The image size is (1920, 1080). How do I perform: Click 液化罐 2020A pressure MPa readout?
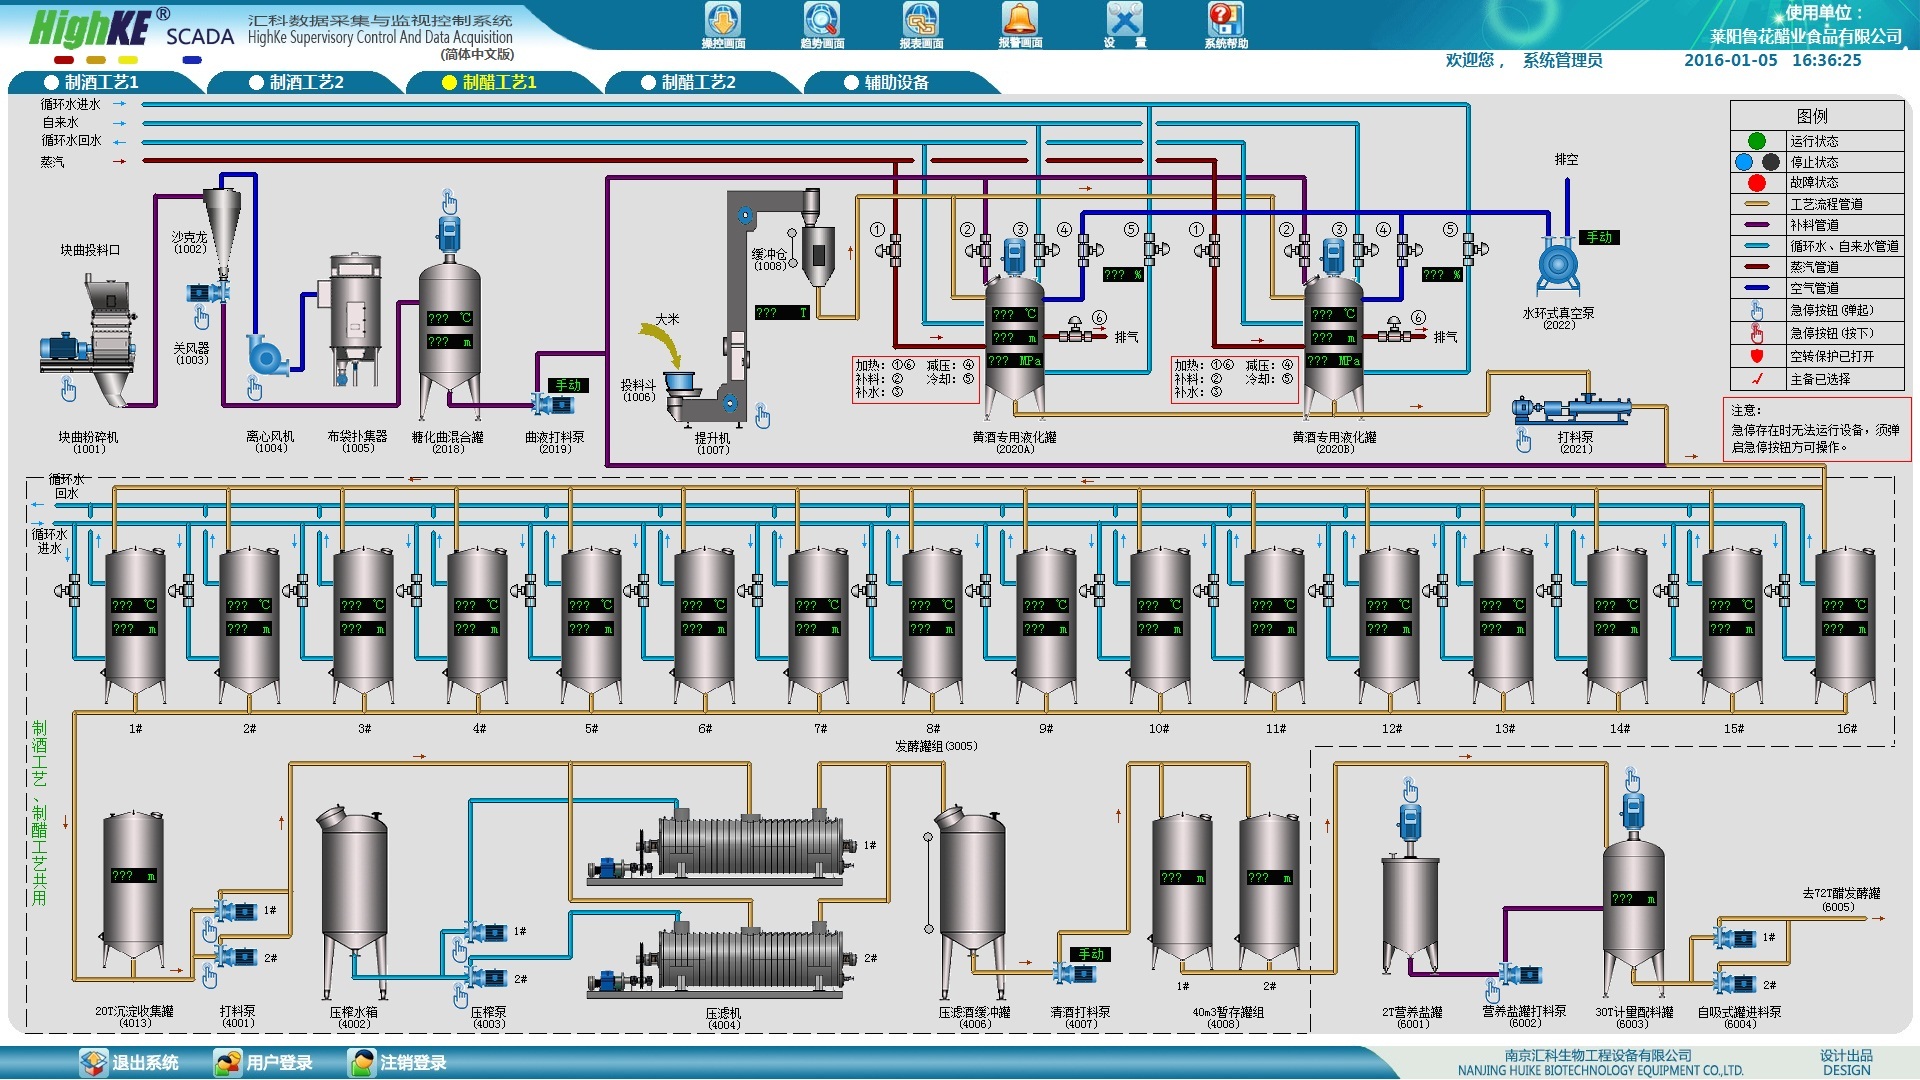[x=1014, y=360]
